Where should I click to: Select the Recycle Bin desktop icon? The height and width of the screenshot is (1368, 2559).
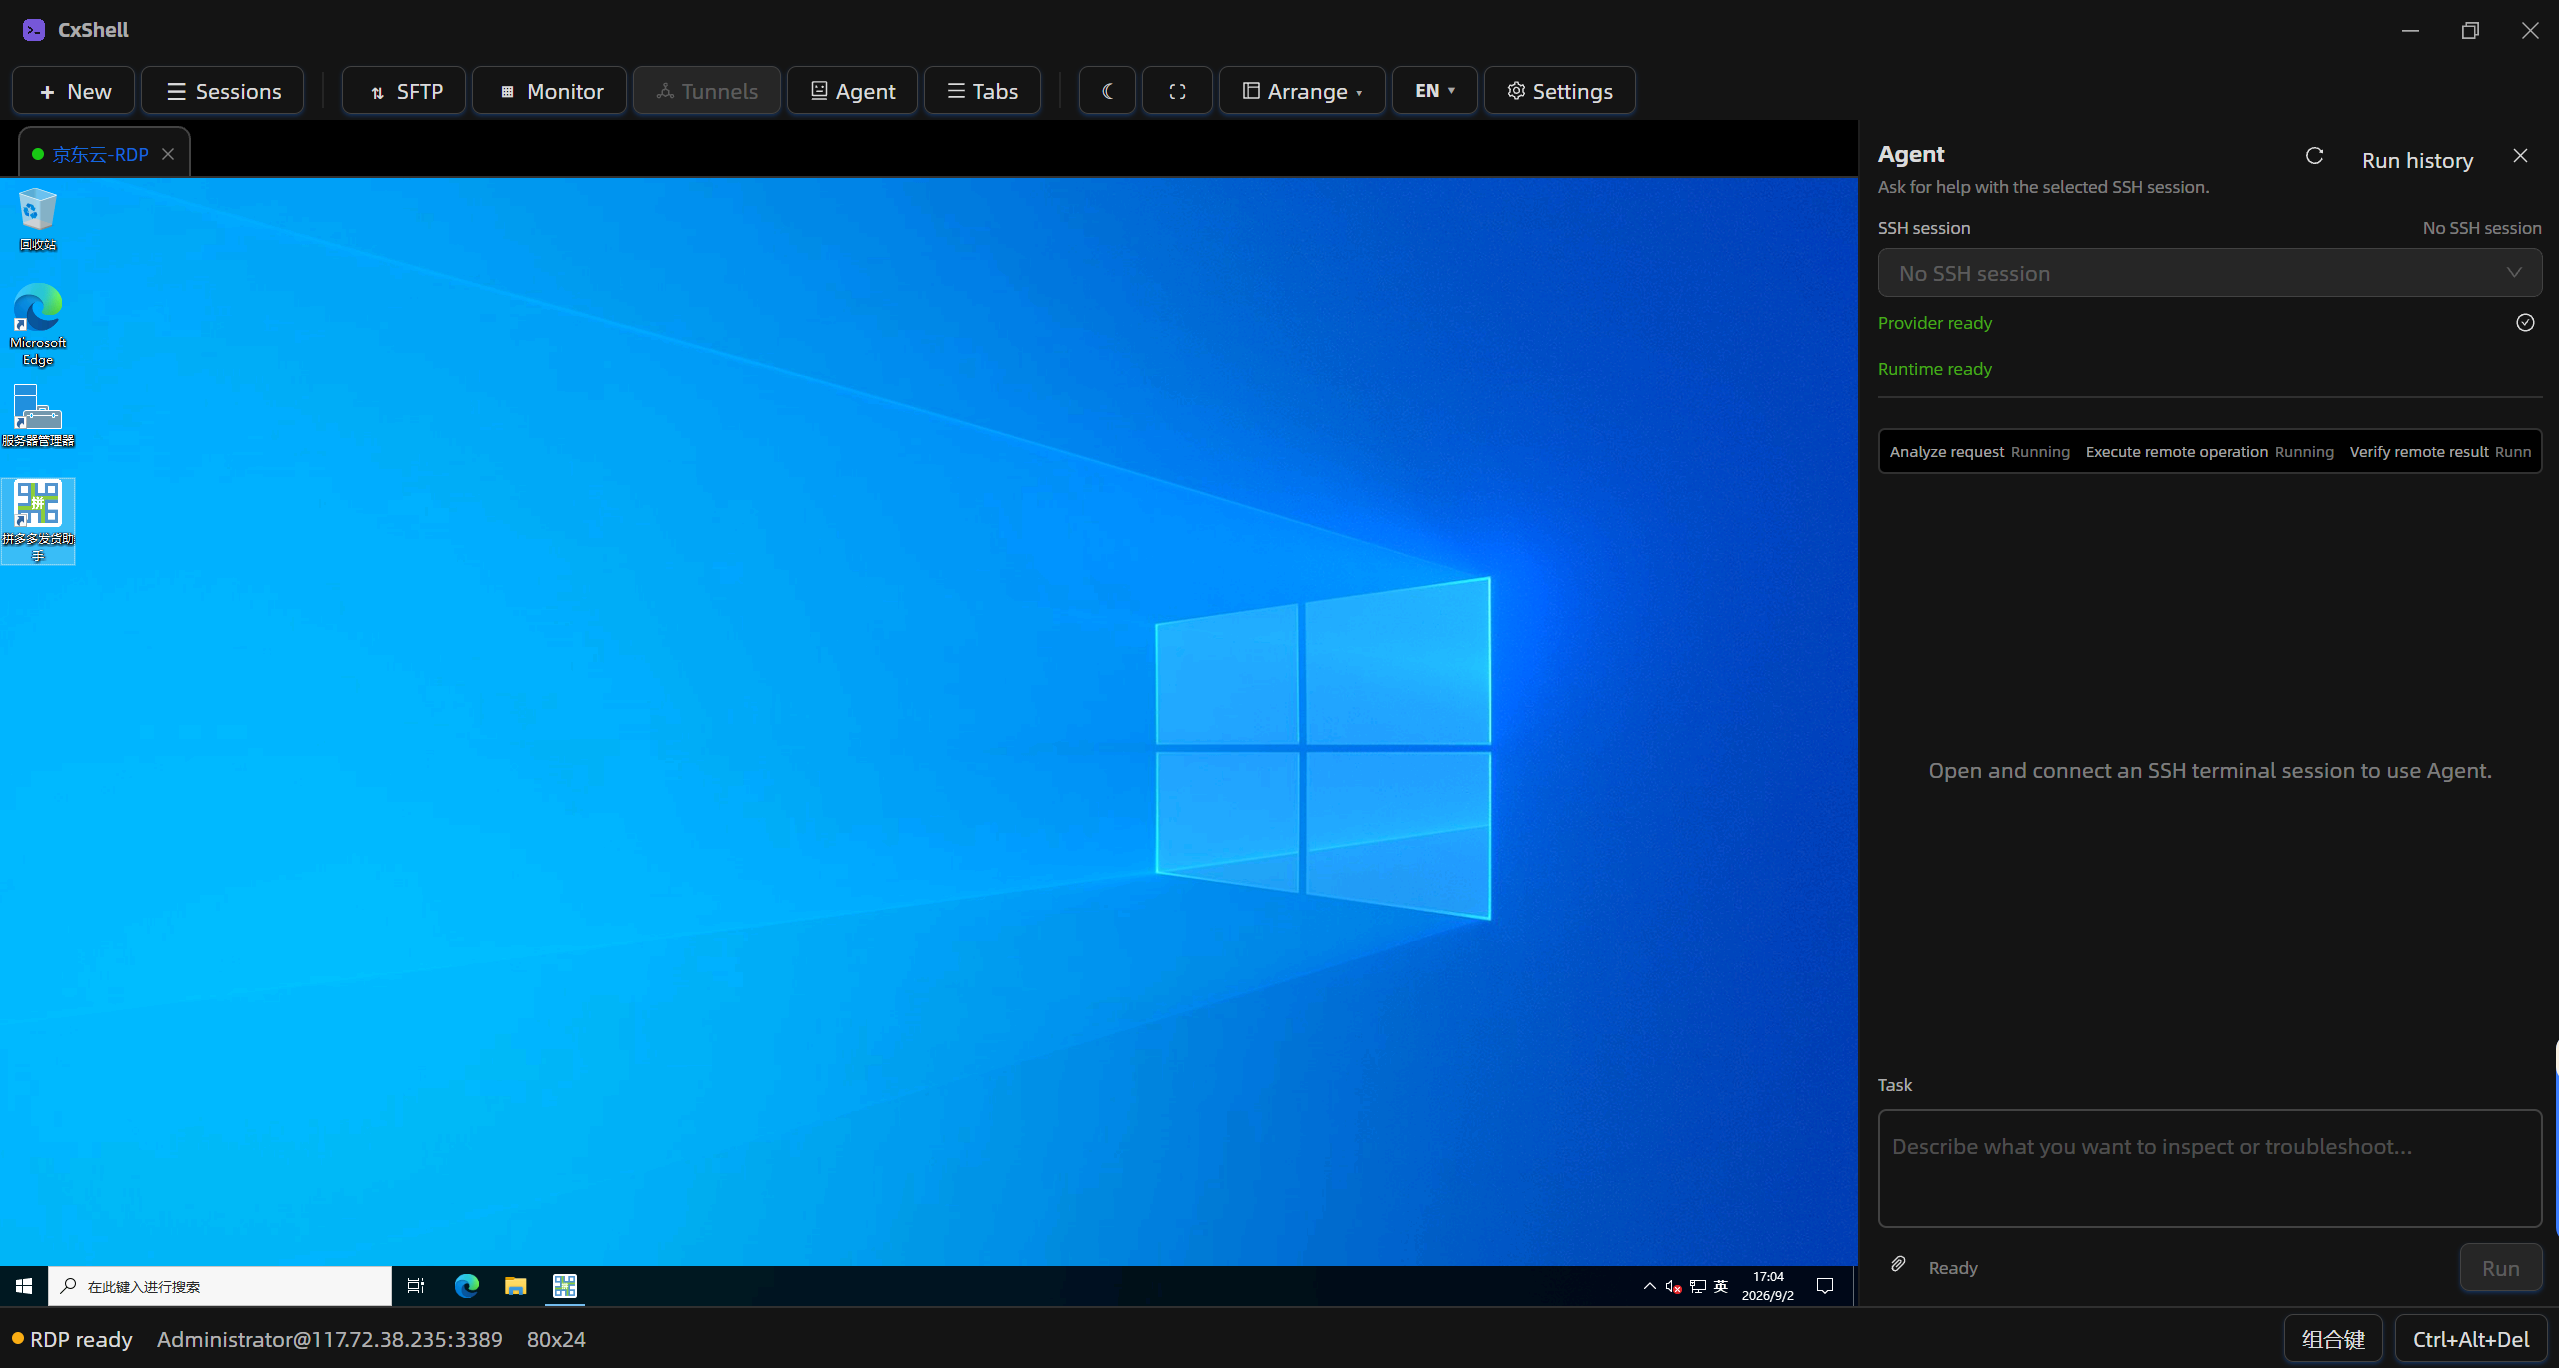tap(38, 219)
